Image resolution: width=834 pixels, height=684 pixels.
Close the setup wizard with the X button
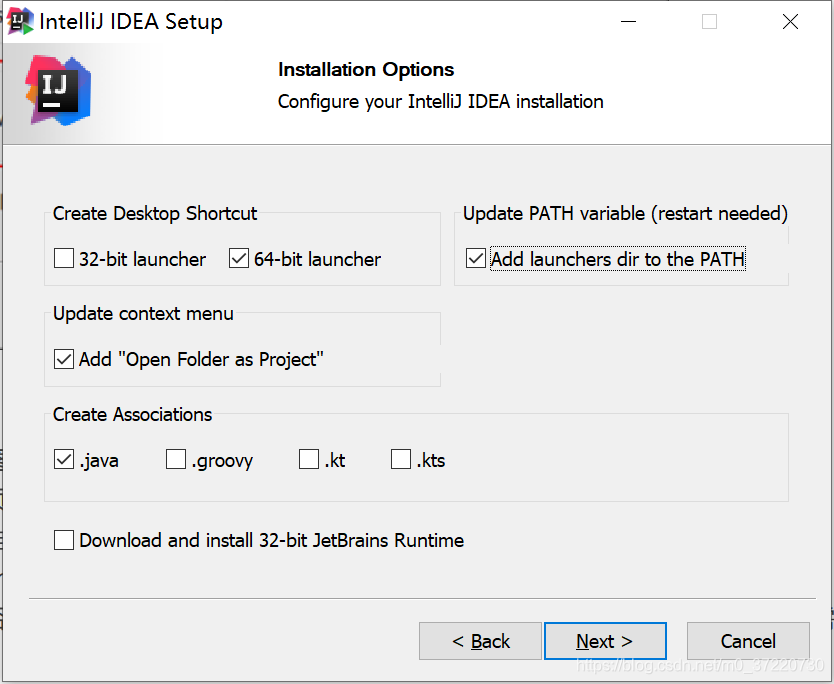(x=791, y=20)
